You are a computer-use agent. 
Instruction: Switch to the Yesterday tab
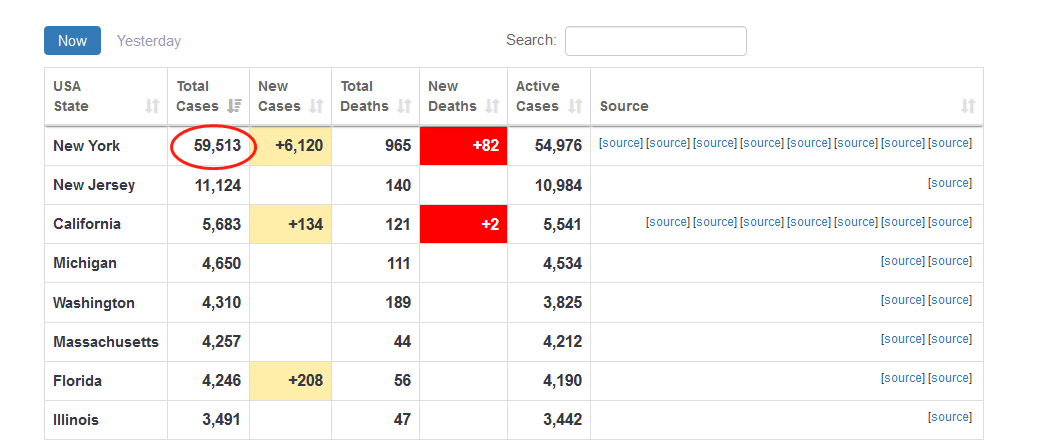click(x=149, y=41)
